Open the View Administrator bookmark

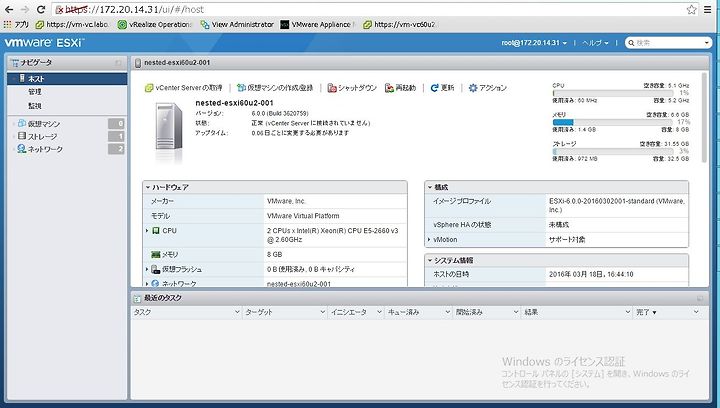[x=237, y=24]
